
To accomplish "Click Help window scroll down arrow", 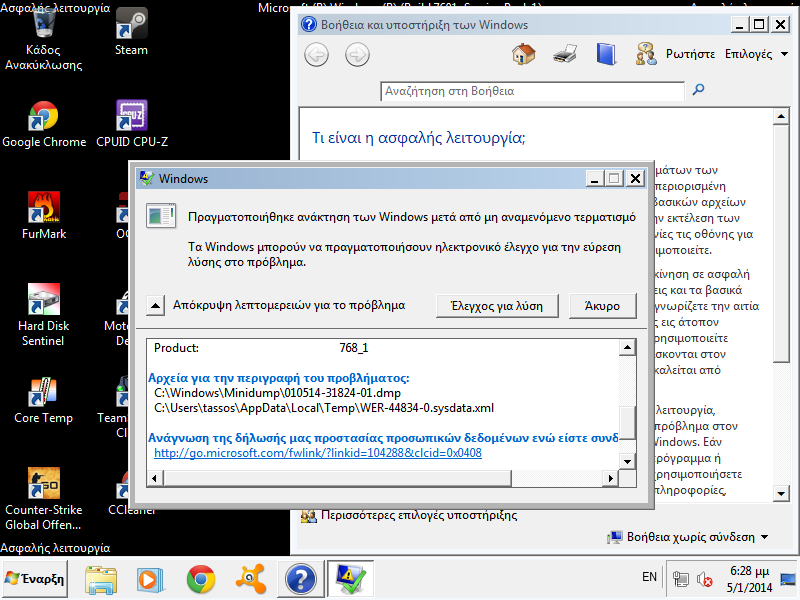I will pyautogui.click(x=781, y=493).
